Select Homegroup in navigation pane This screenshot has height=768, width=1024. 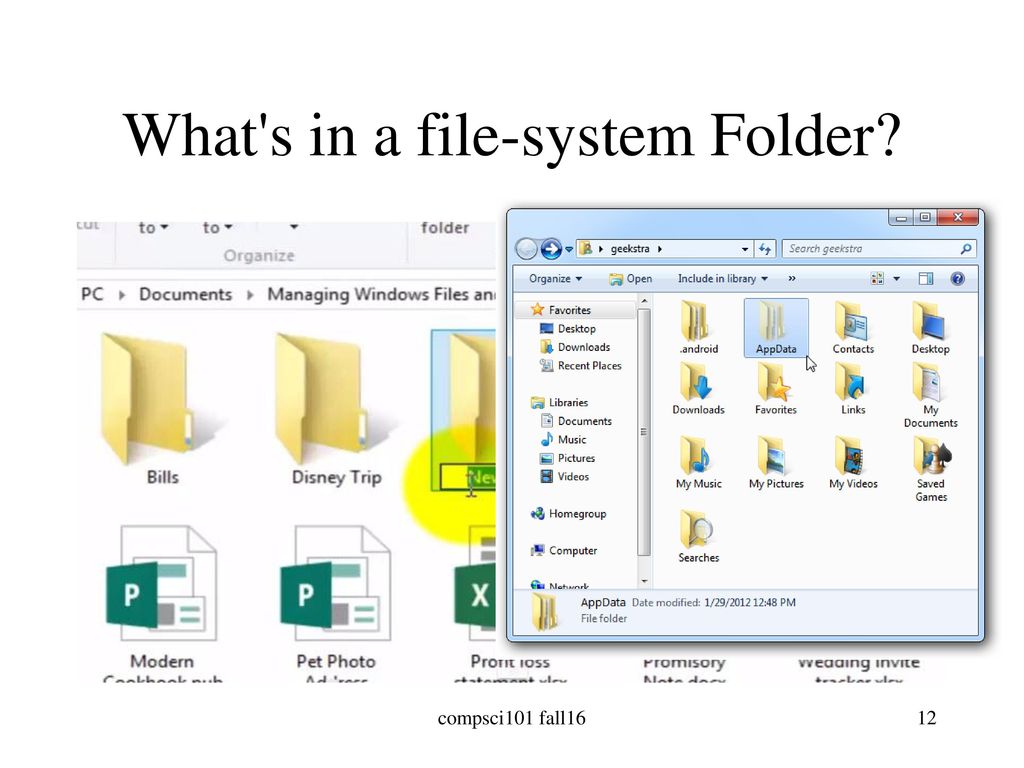pos(577,514)
